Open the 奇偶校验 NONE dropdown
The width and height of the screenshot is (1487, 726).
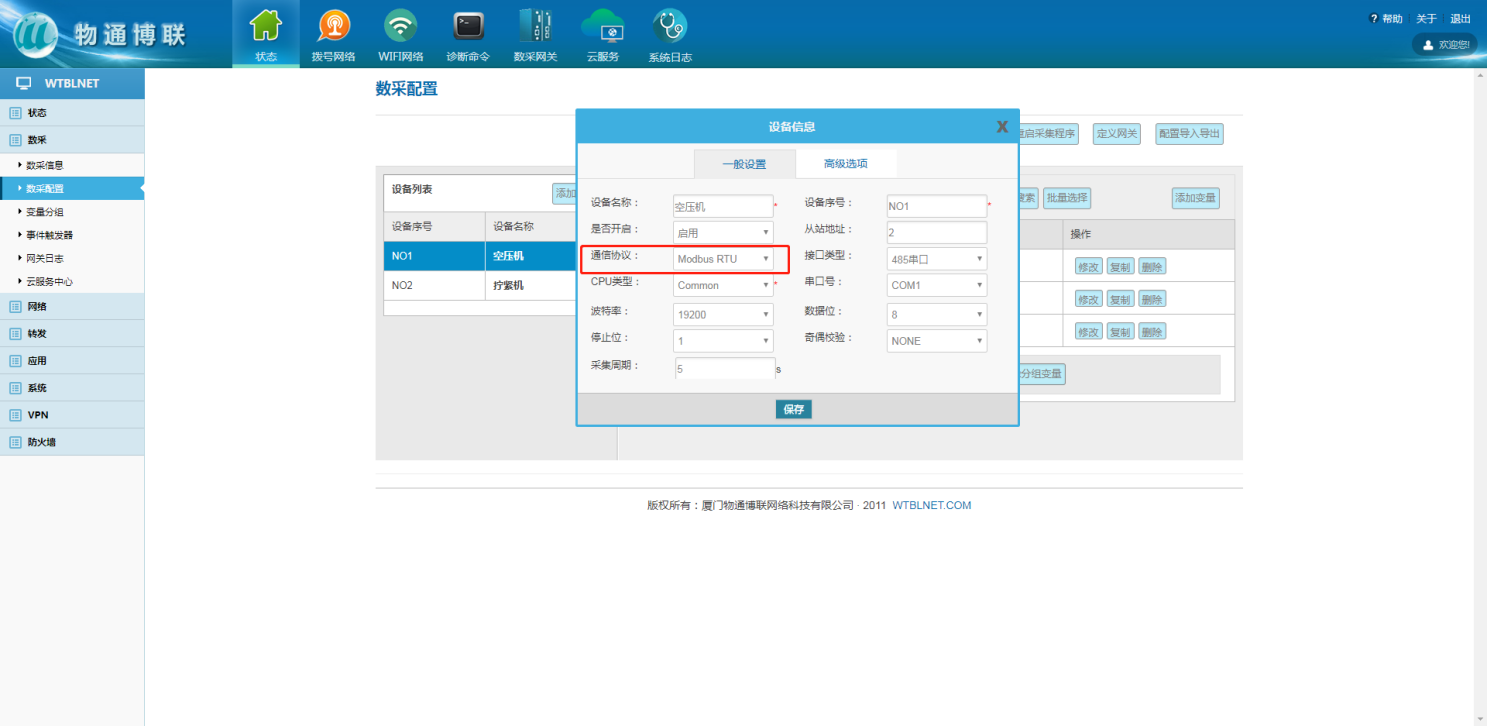point(937,341)
